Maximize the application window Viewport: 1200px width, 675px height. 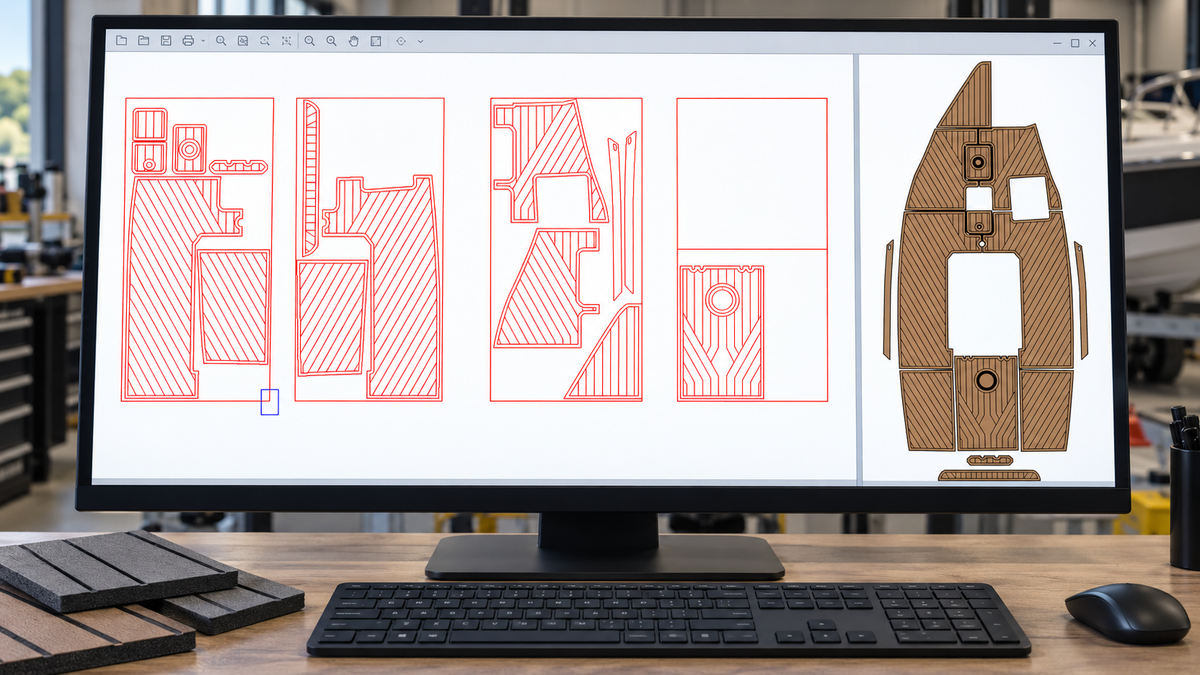click(x=1075, y=43)
